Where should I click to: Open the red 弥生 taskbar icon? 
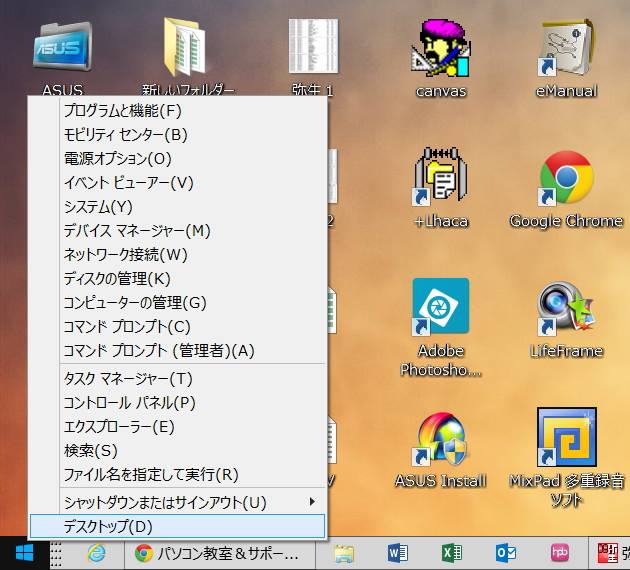pyautogui.click(x=609, y=554)
